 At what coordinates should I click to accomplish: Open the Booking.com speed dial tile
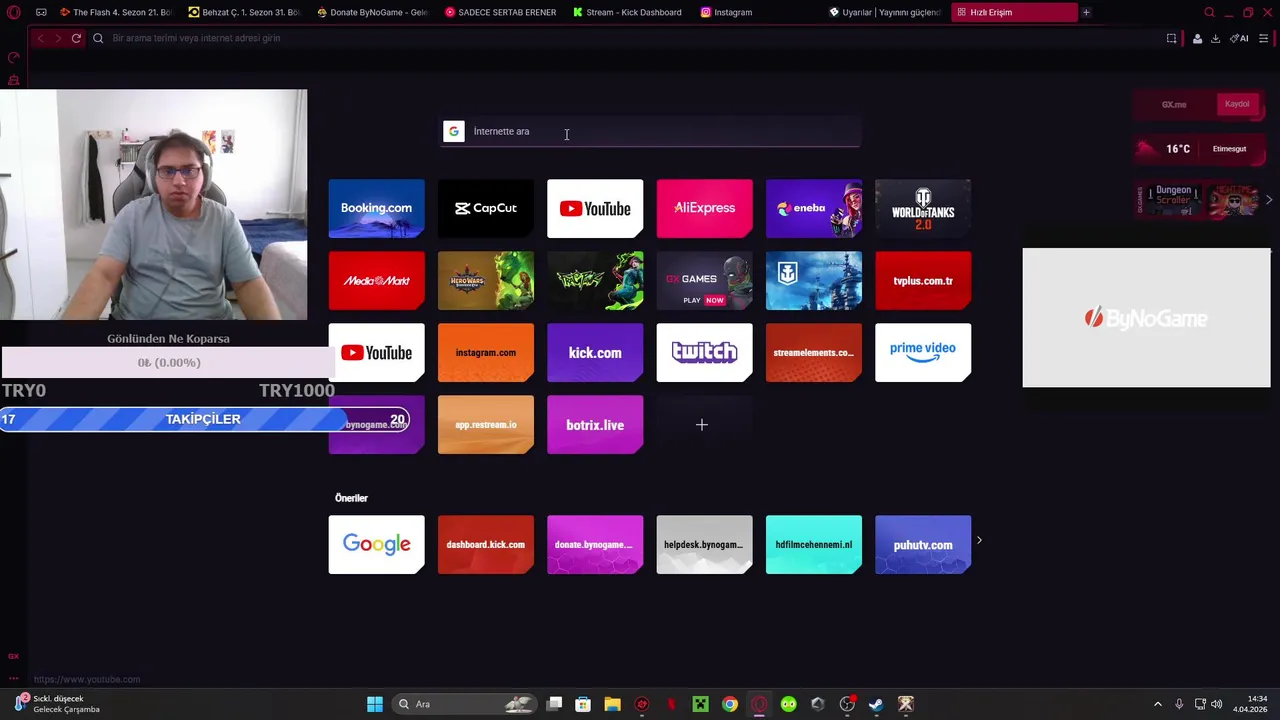pyautogui.click(x=376, y=208)
